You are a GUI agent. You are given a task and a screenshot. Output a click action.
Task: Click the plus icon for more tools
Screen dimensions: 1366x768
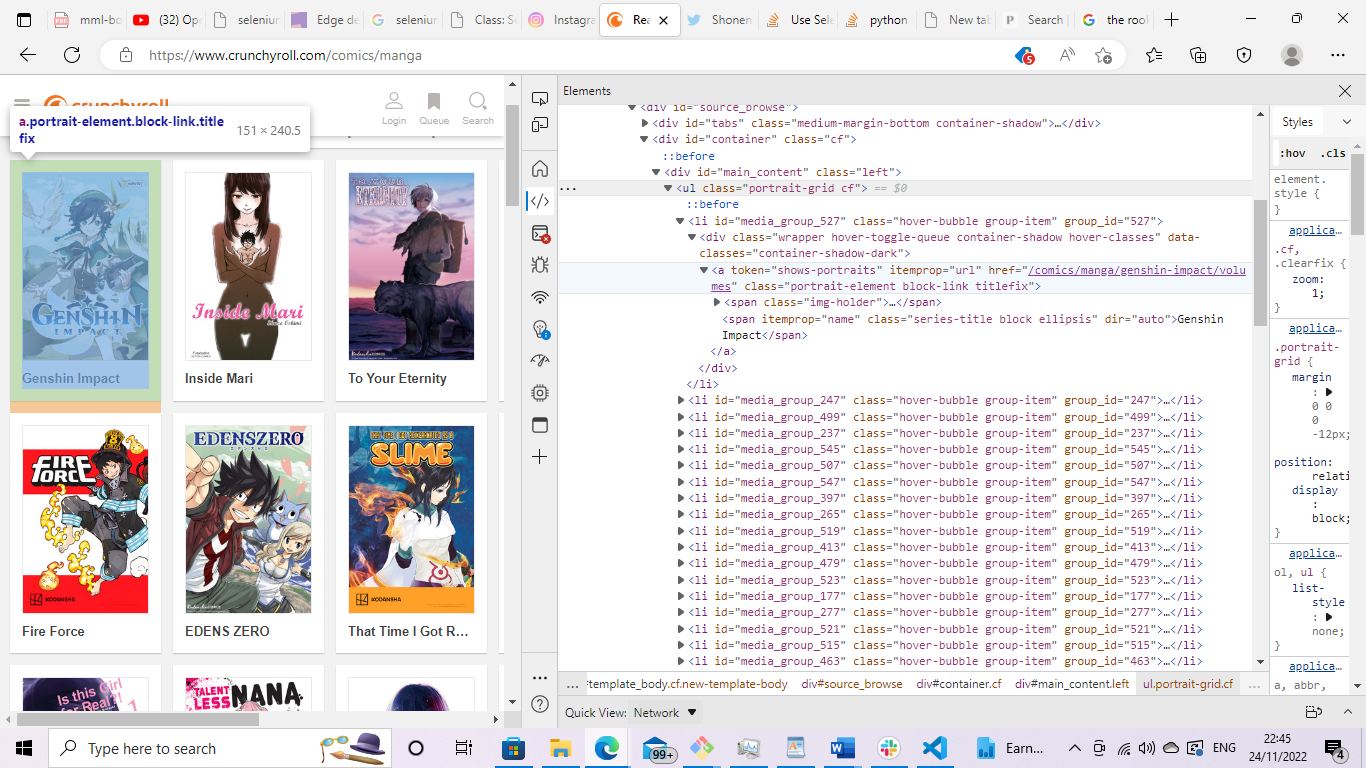coord(540,457)
